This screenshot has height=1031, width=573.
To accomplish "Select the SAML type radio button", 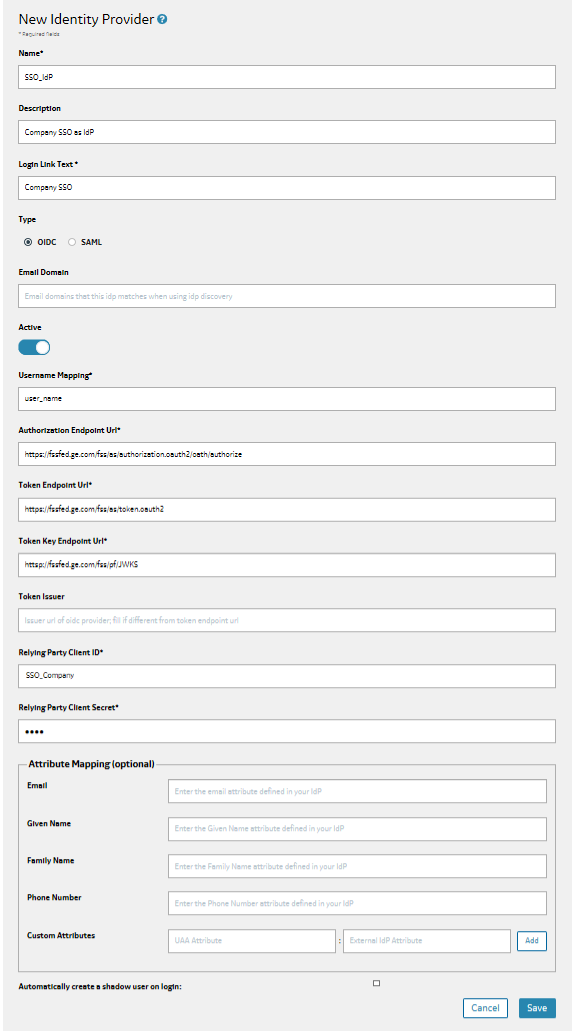I will tap(72, 242).
